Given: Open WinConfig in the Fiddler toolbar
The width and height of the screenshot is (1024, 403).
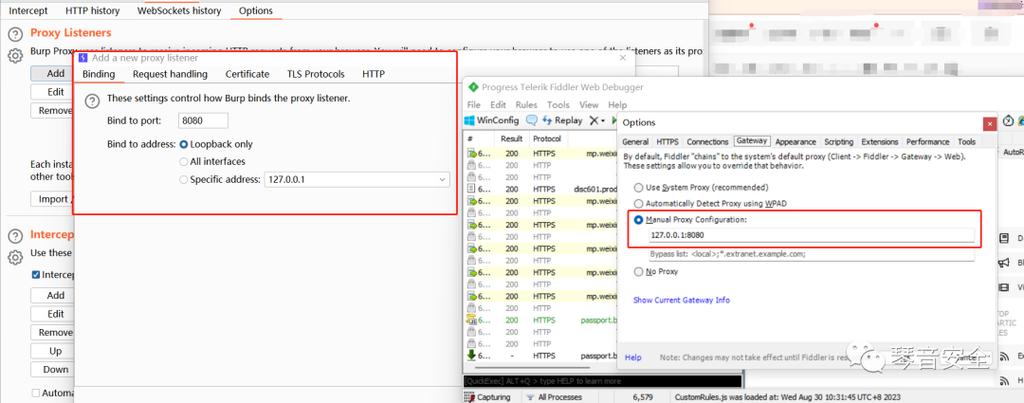Looking at the screenshot, I should (x=491, y=120).
